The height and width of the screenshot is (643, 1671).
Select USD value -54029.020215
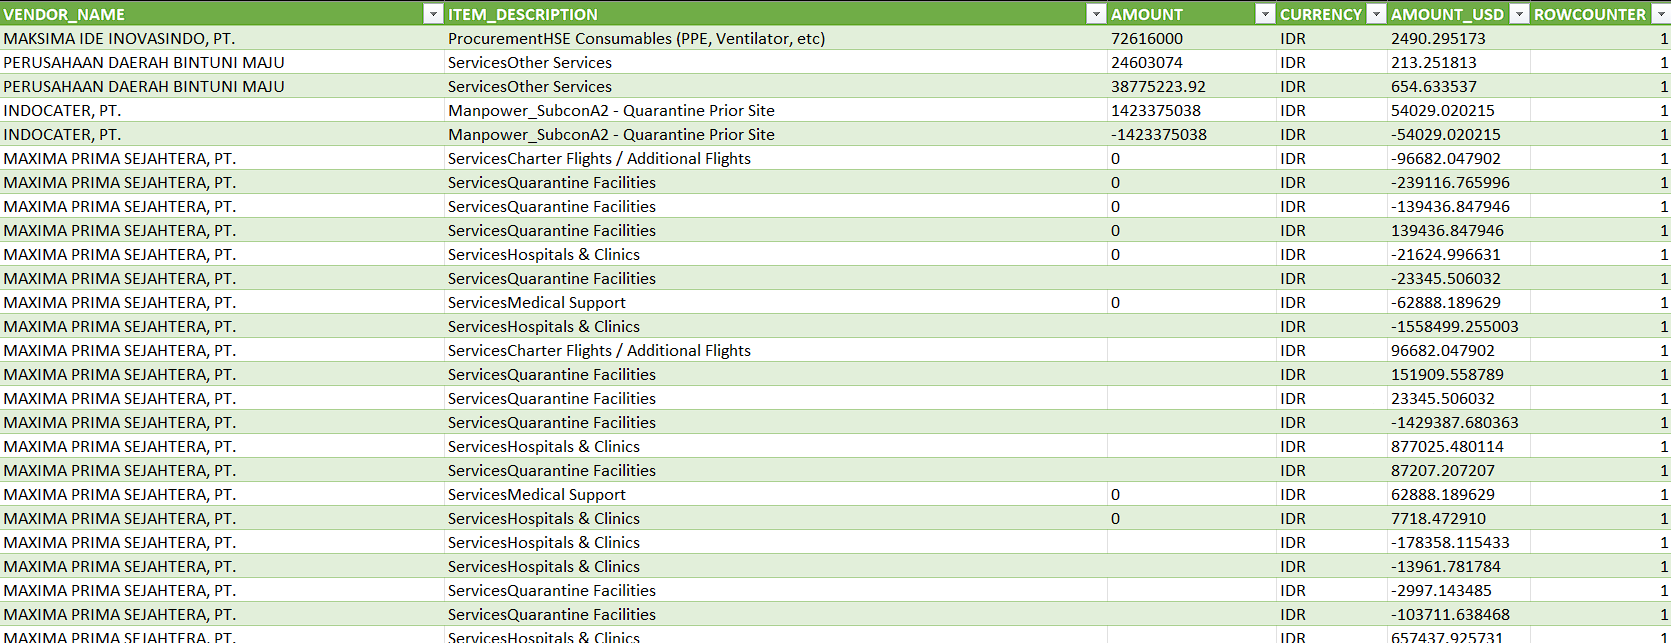(1459, 134)
